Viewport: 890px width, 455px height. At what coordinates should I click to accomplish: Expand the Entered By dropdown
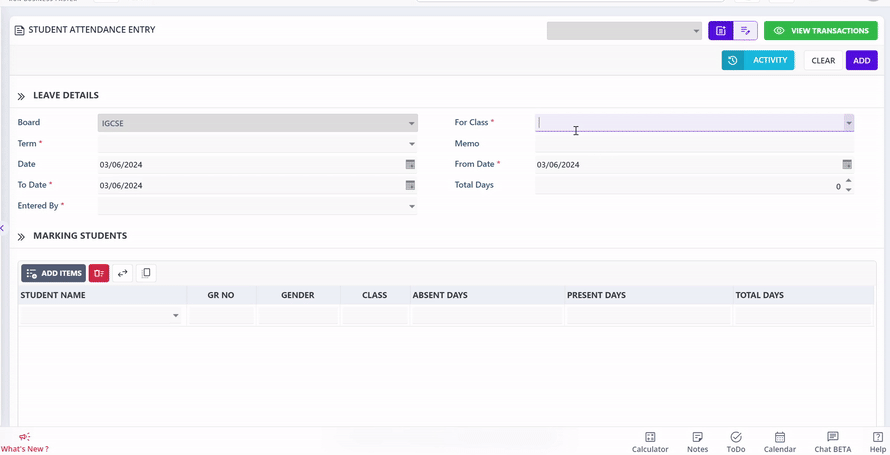point(411,207)
